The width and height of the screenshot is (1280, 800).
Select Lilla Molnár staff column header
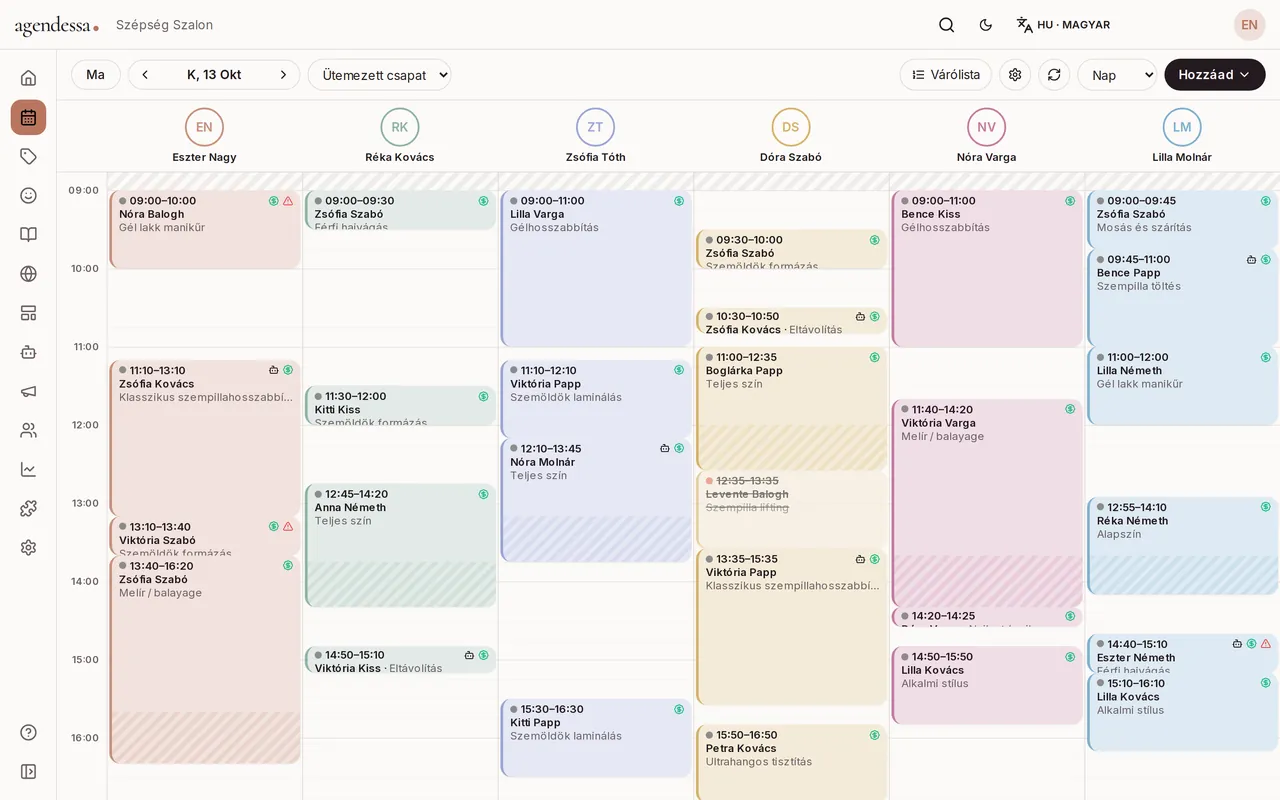click(1182, 136)
